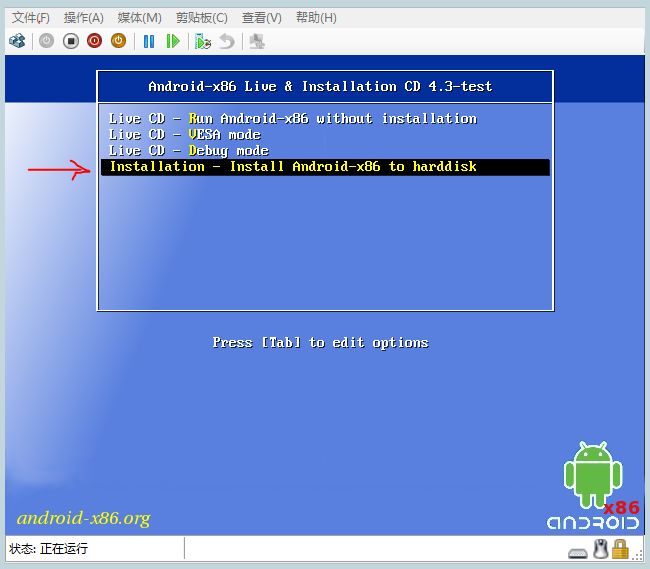This screenshot has width=650, height=569.
Task: Create a checkpoint with the snapshot icon
Action: point(203,41)
